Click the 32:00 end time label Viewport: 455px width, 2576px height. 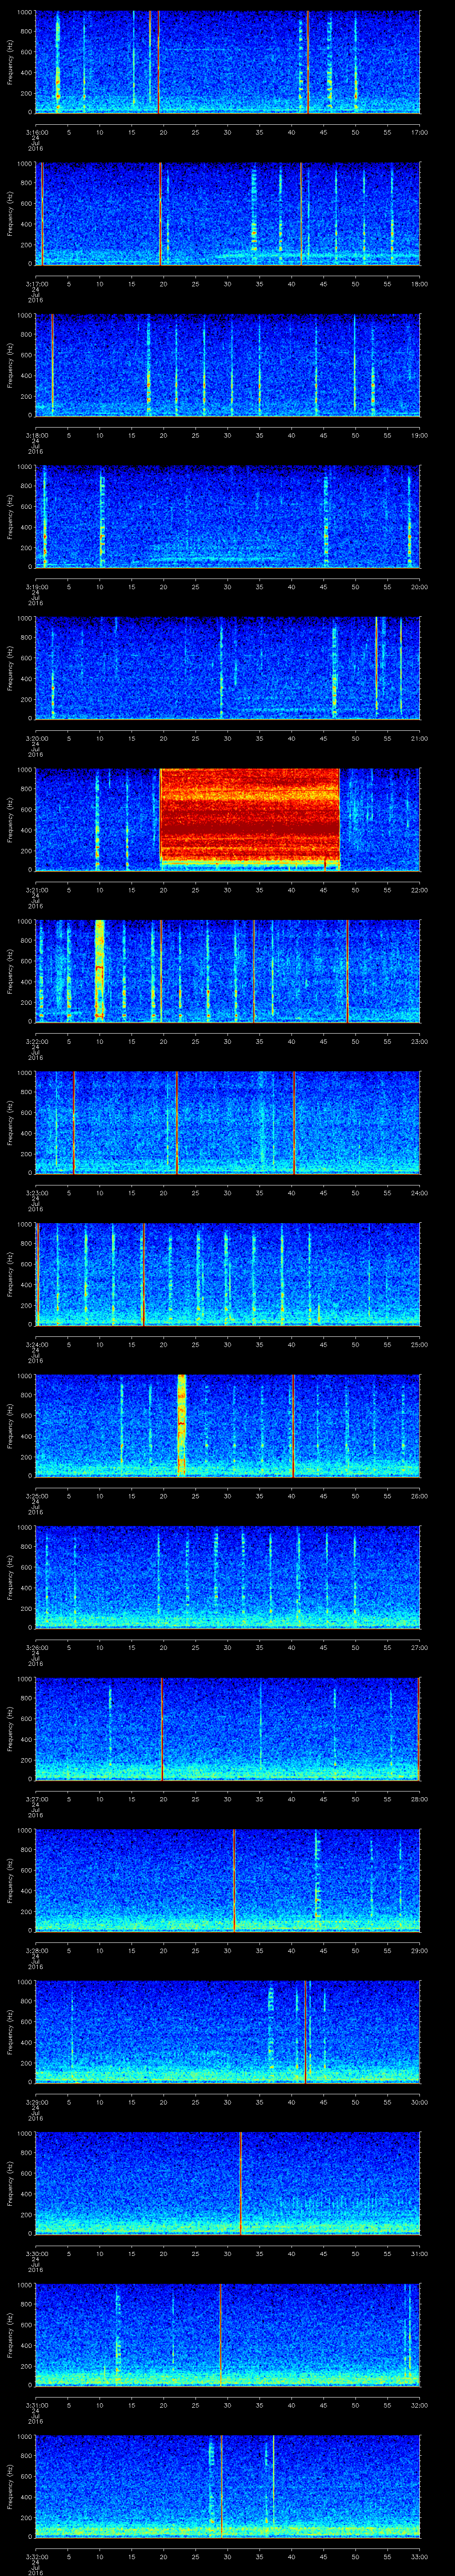pyautogui.click(x=419, y=2405)
